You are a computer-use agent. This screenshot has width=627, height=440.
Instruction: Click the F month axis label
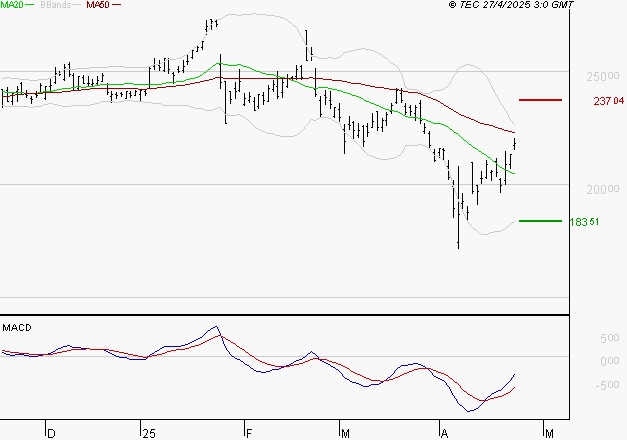249,434
